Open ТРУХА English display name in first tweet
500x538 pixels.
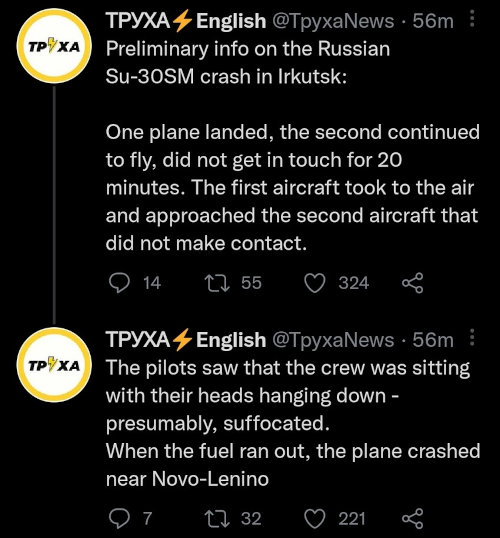186,21
